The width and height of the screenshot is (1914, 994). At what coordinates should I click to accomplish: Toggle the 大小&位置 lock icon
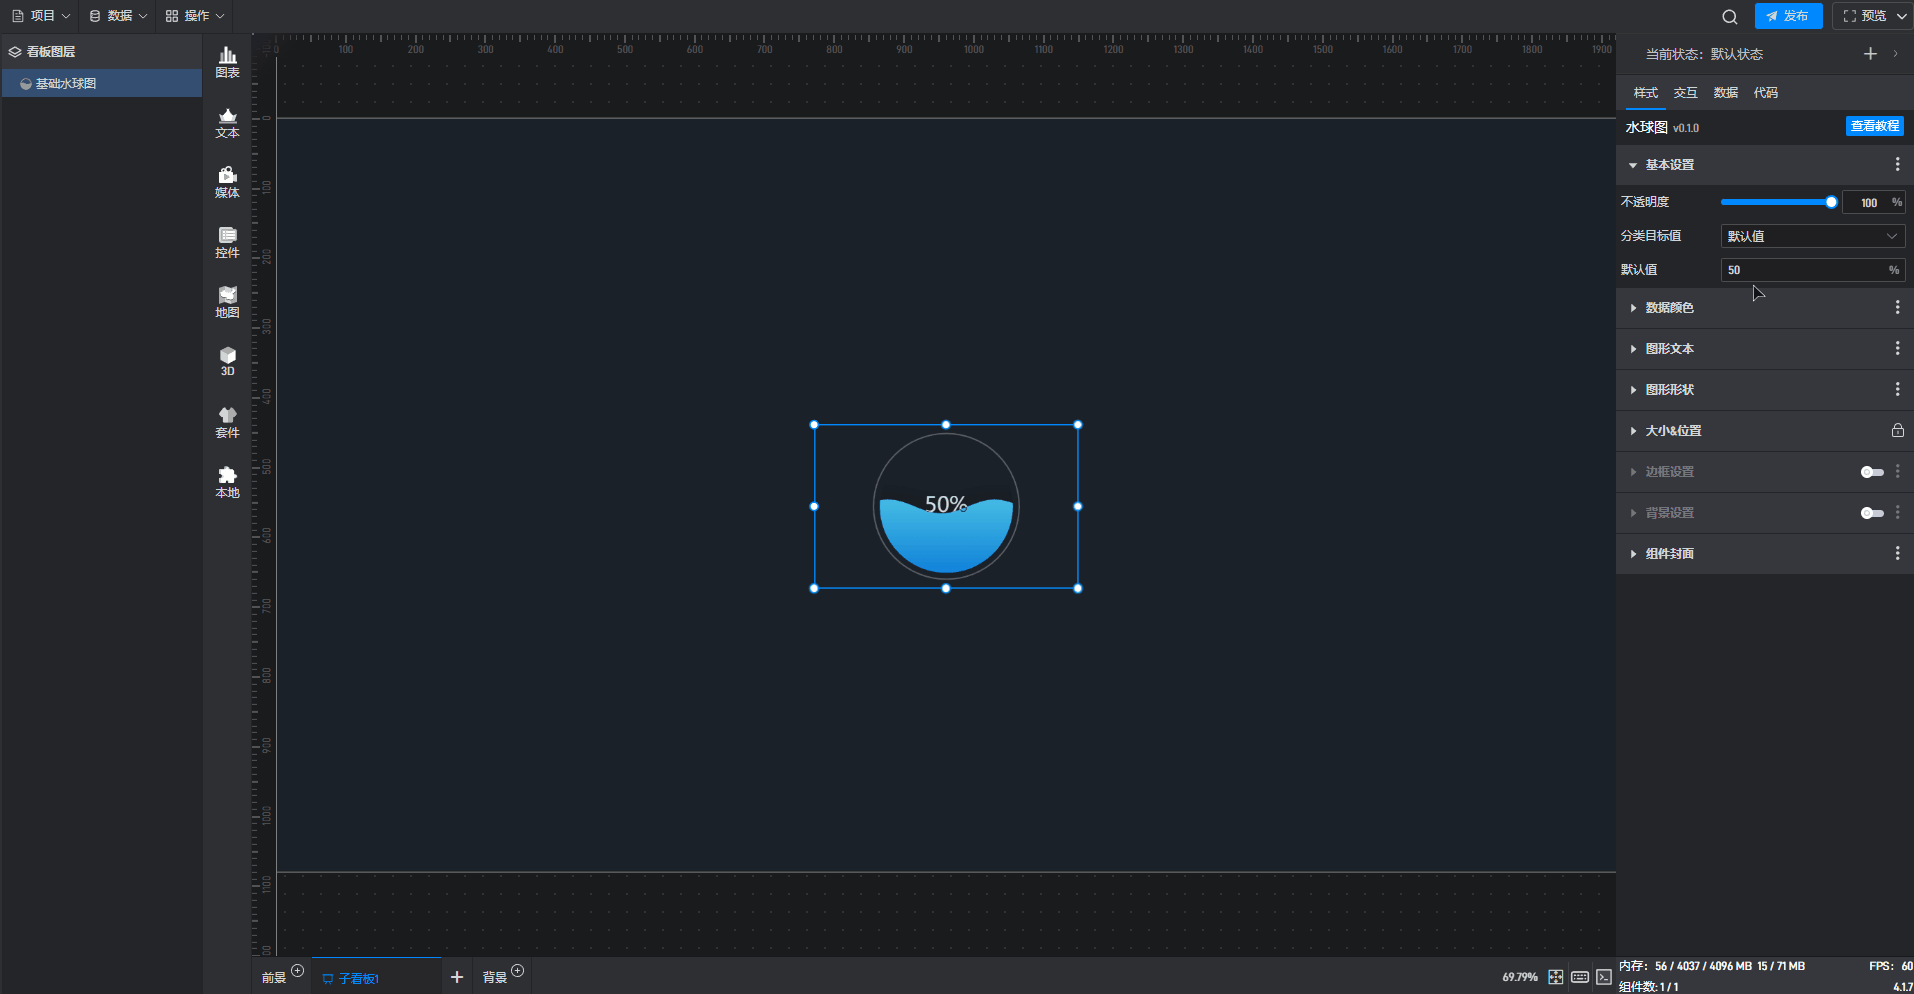coord(1897,431)
